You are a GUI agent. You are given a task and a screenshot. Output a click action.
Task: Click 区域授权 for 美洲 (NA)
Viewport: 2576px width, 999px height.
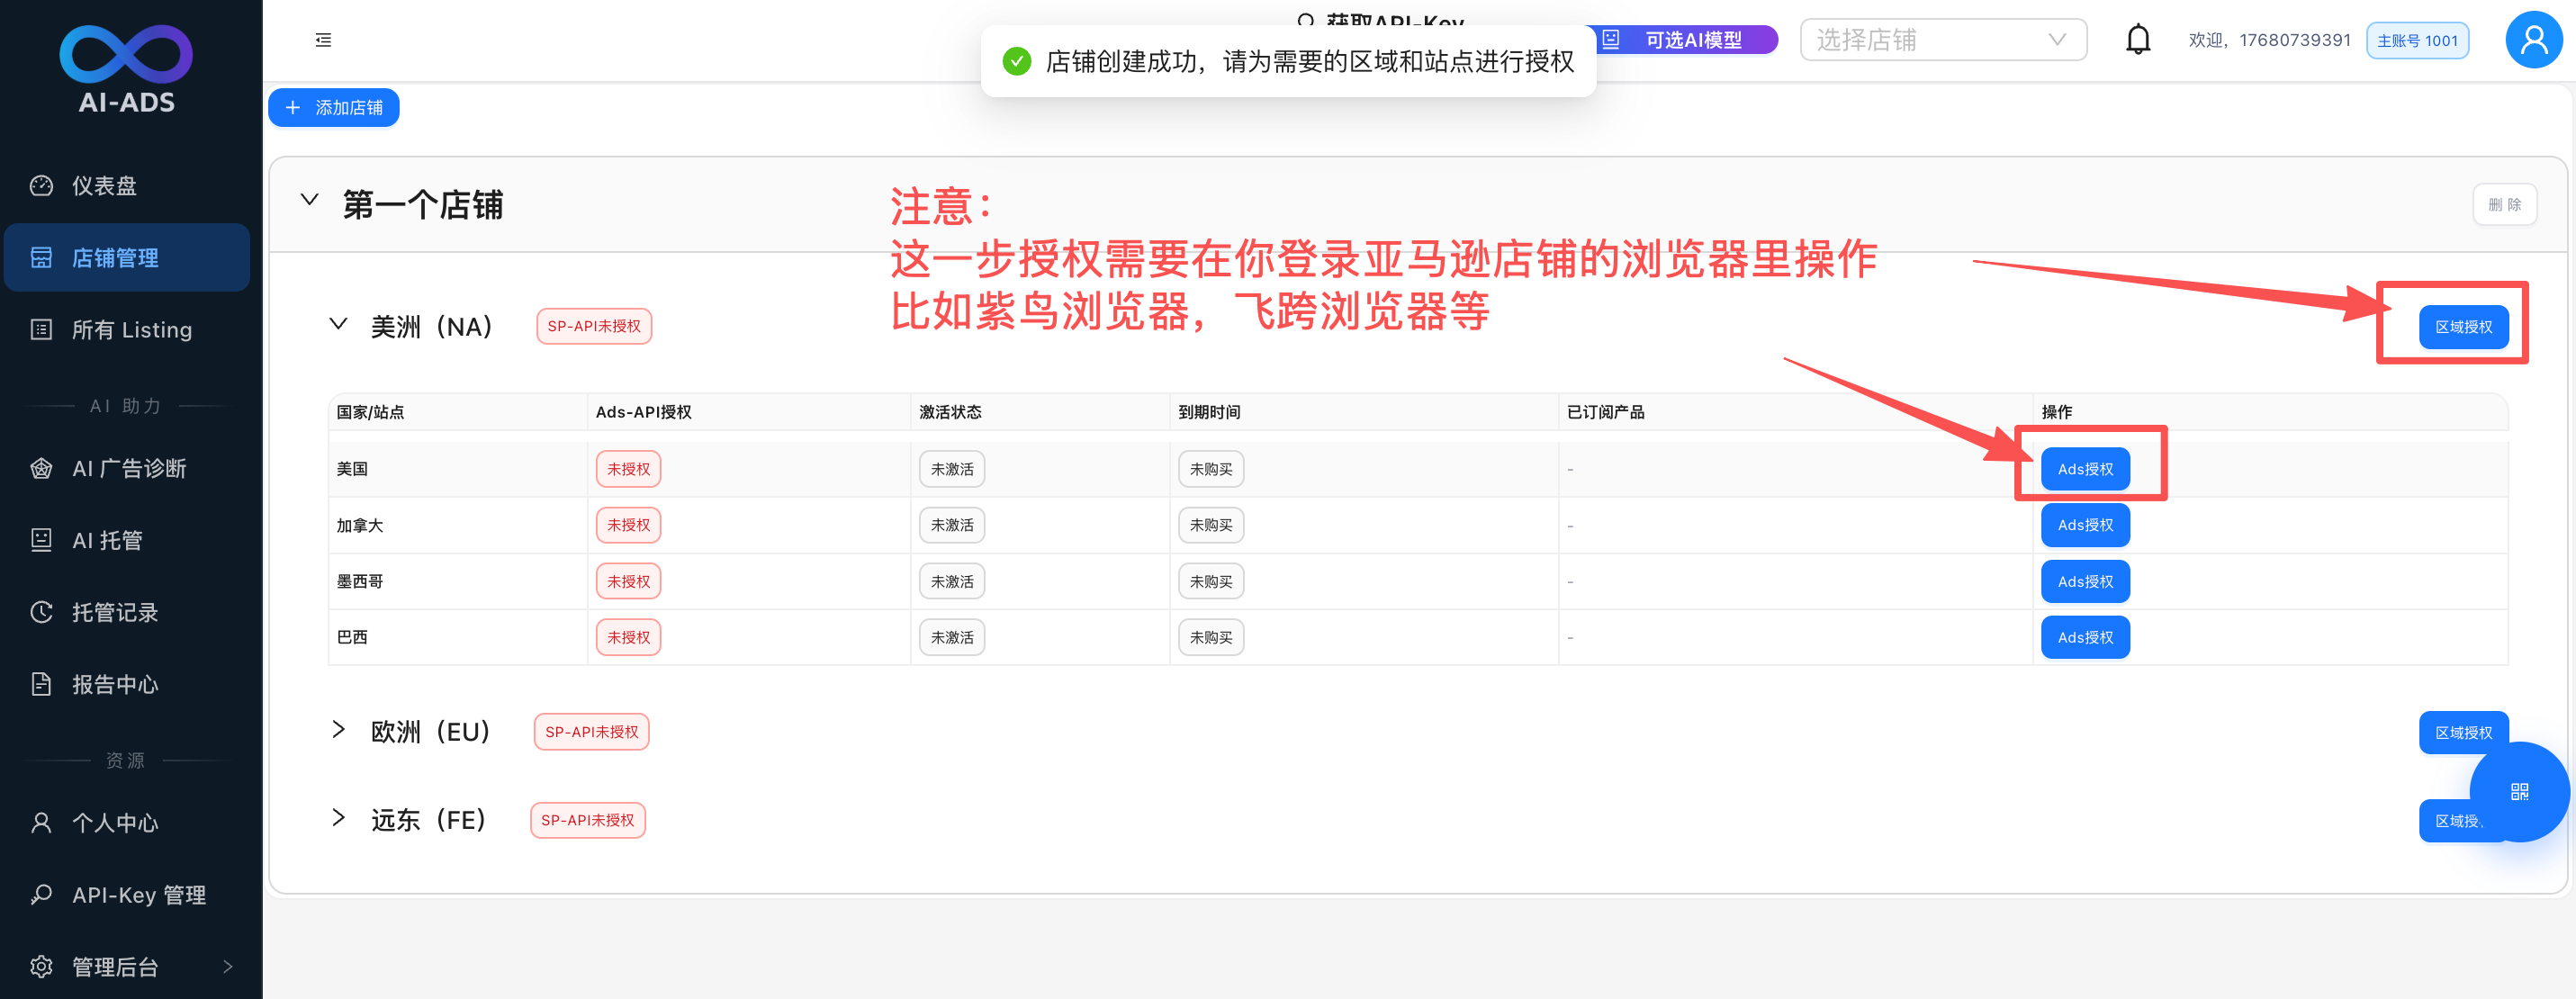click(x=2463, y=327)
